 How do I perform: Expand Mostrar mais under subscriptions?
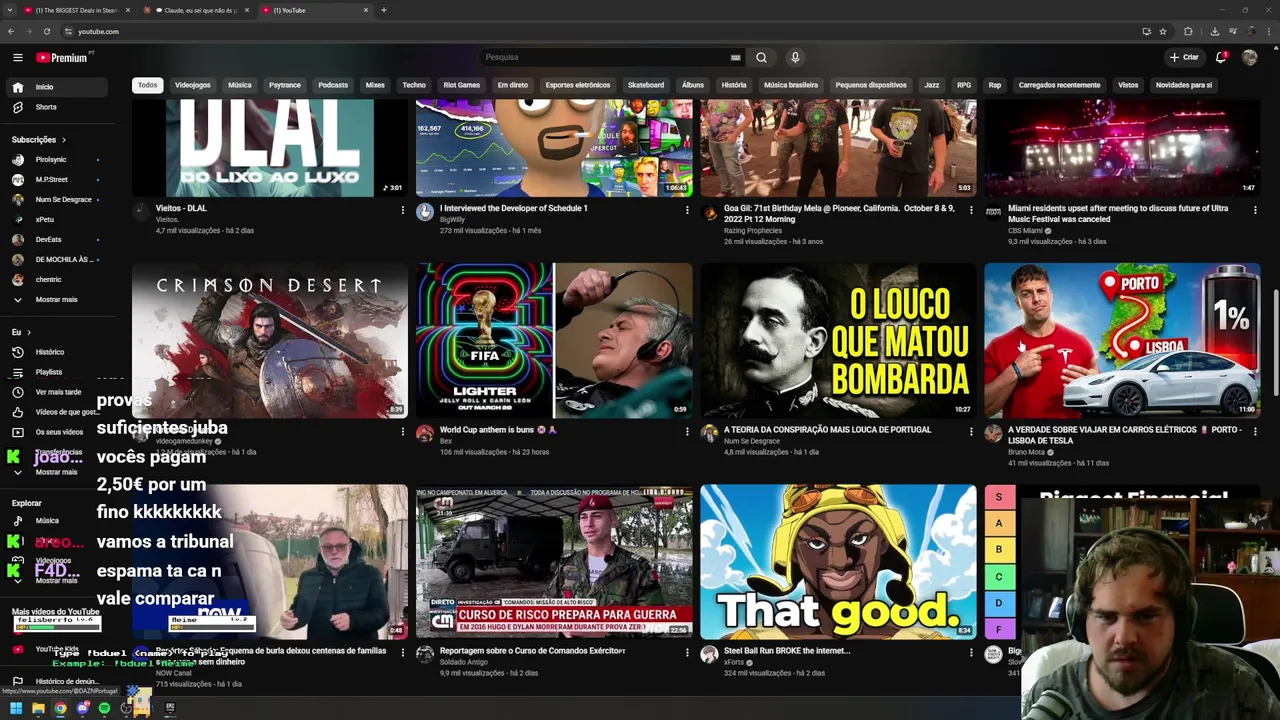tap(55, 300)
